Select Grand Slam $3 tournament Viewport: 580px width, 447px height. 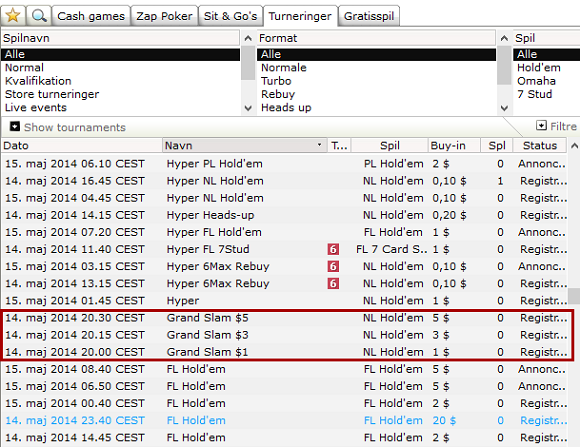pos(284,335)
